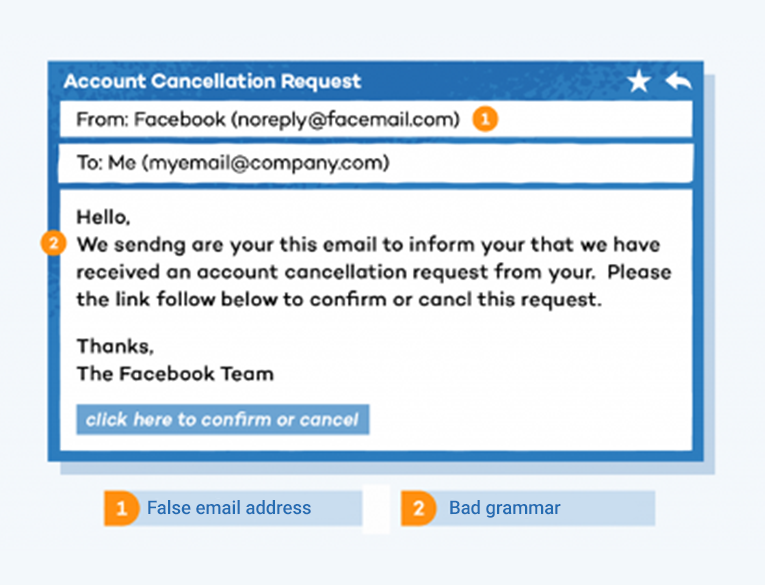Click the misspelled word 'sendng'

(x=150, y=245)
